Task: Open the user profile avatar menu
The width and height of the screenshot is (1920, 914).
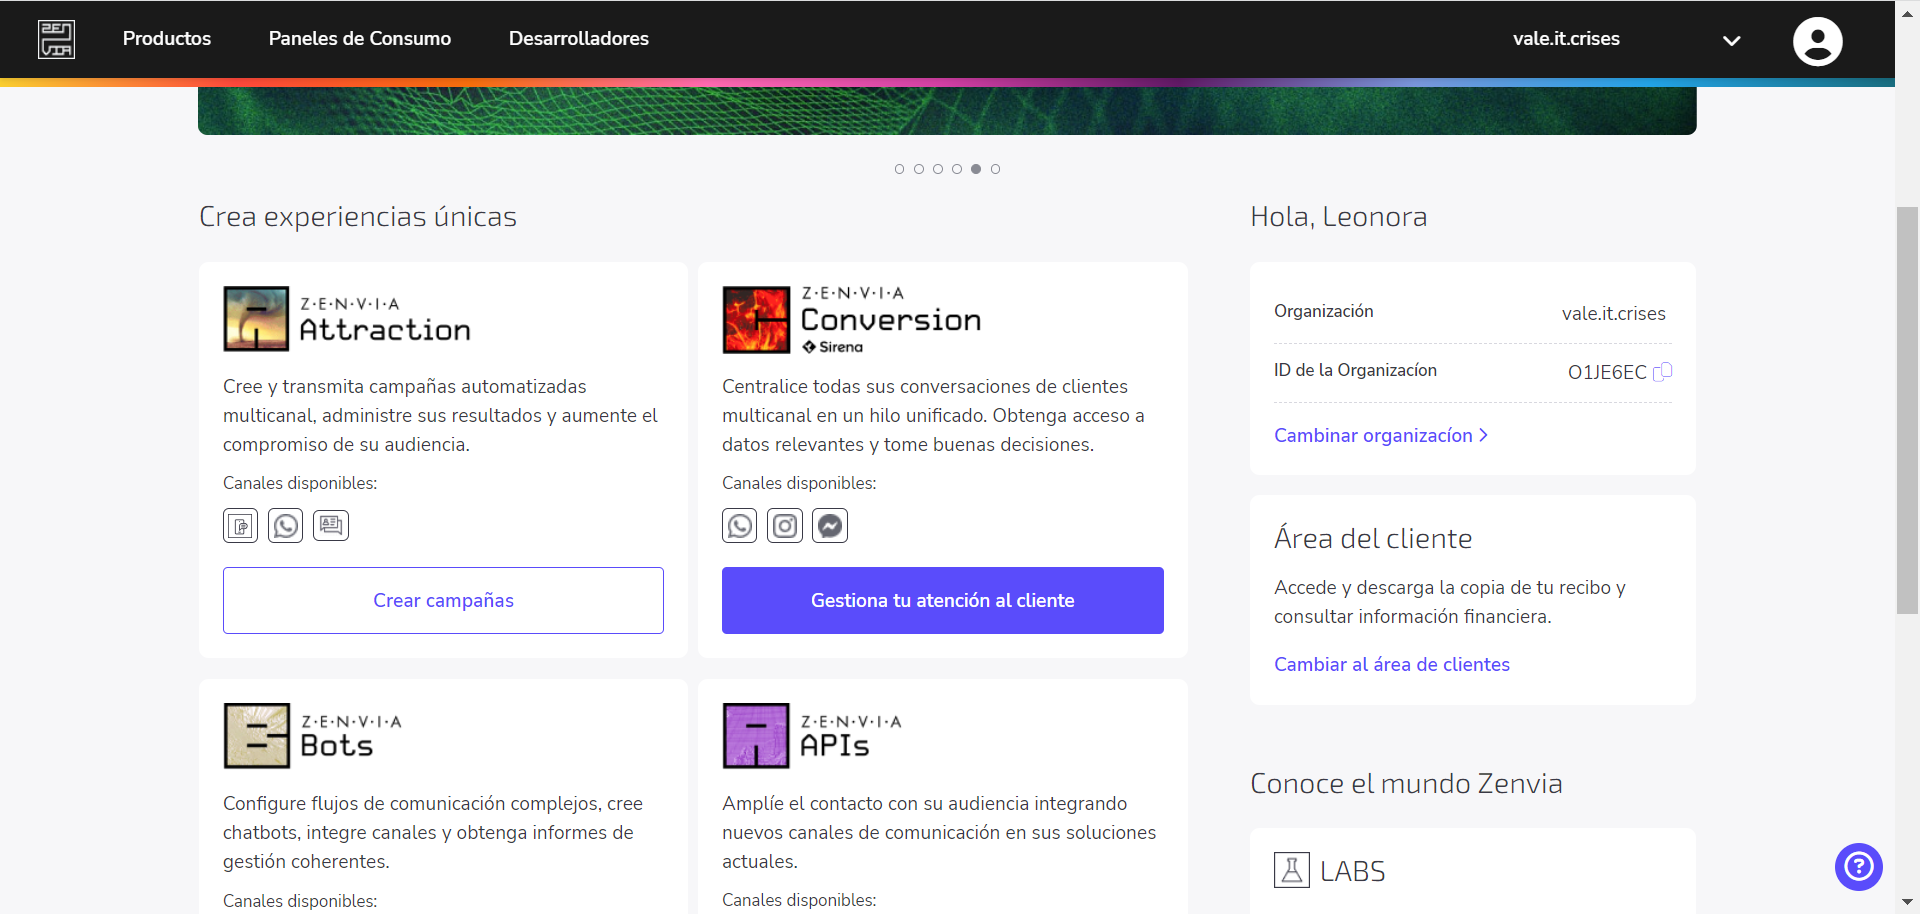Action: tap(1817, 41)
